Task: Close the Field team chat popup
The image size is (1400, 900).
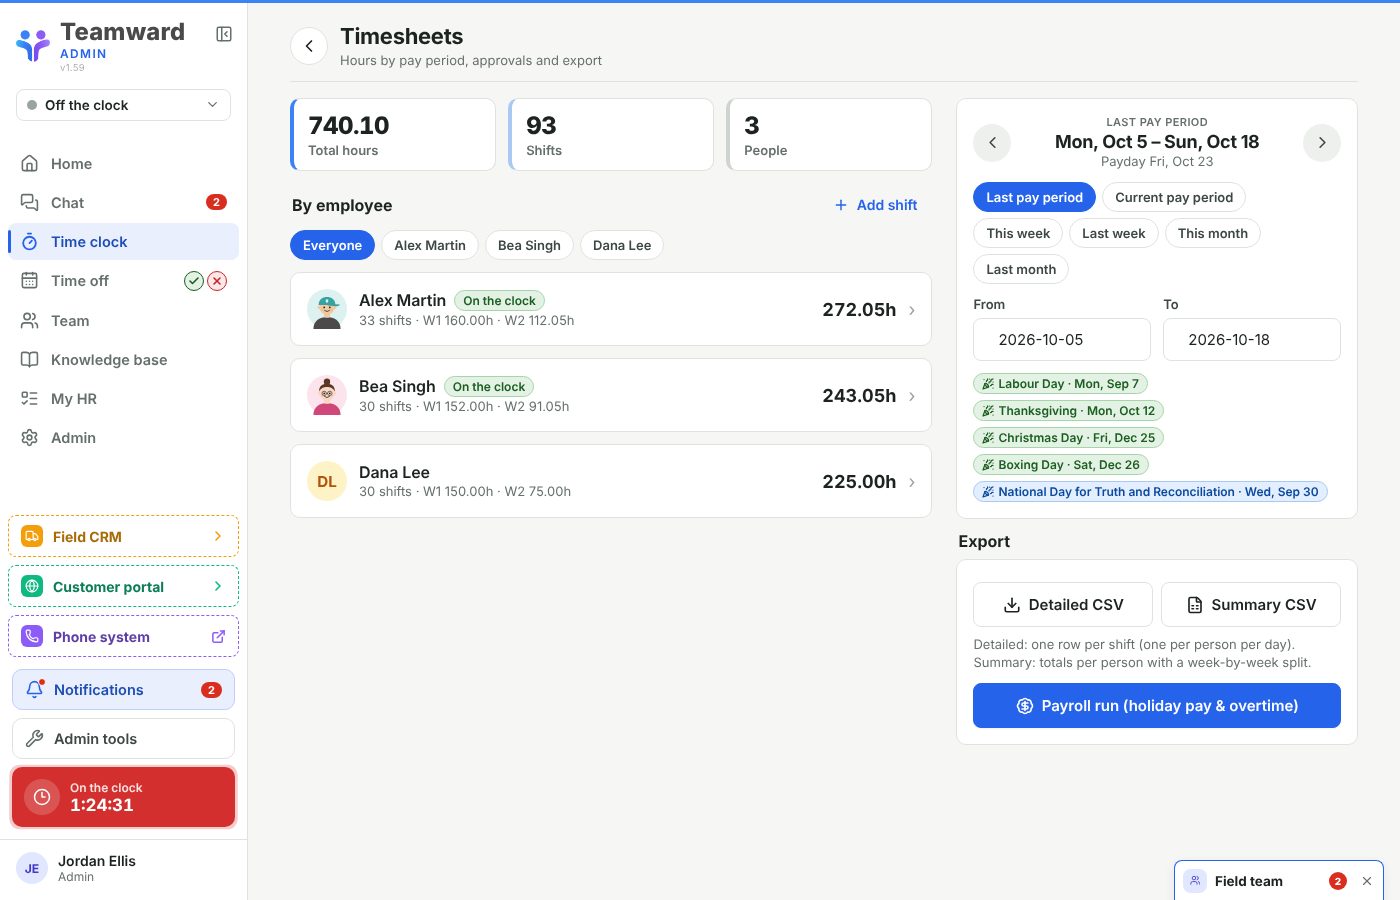Action: tap(1367, 881)
